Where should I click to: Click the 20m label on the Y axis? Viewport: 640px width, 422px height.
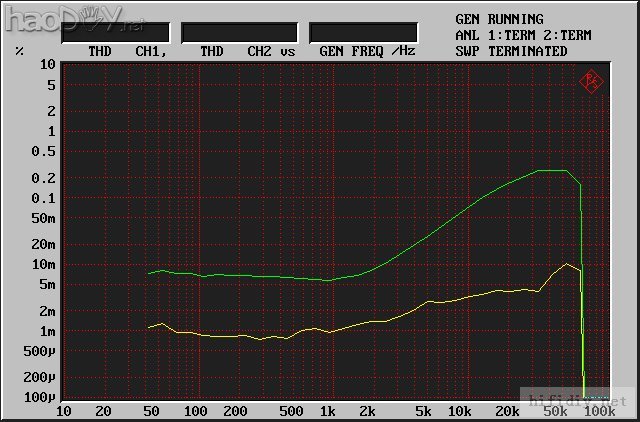point(43,244)
